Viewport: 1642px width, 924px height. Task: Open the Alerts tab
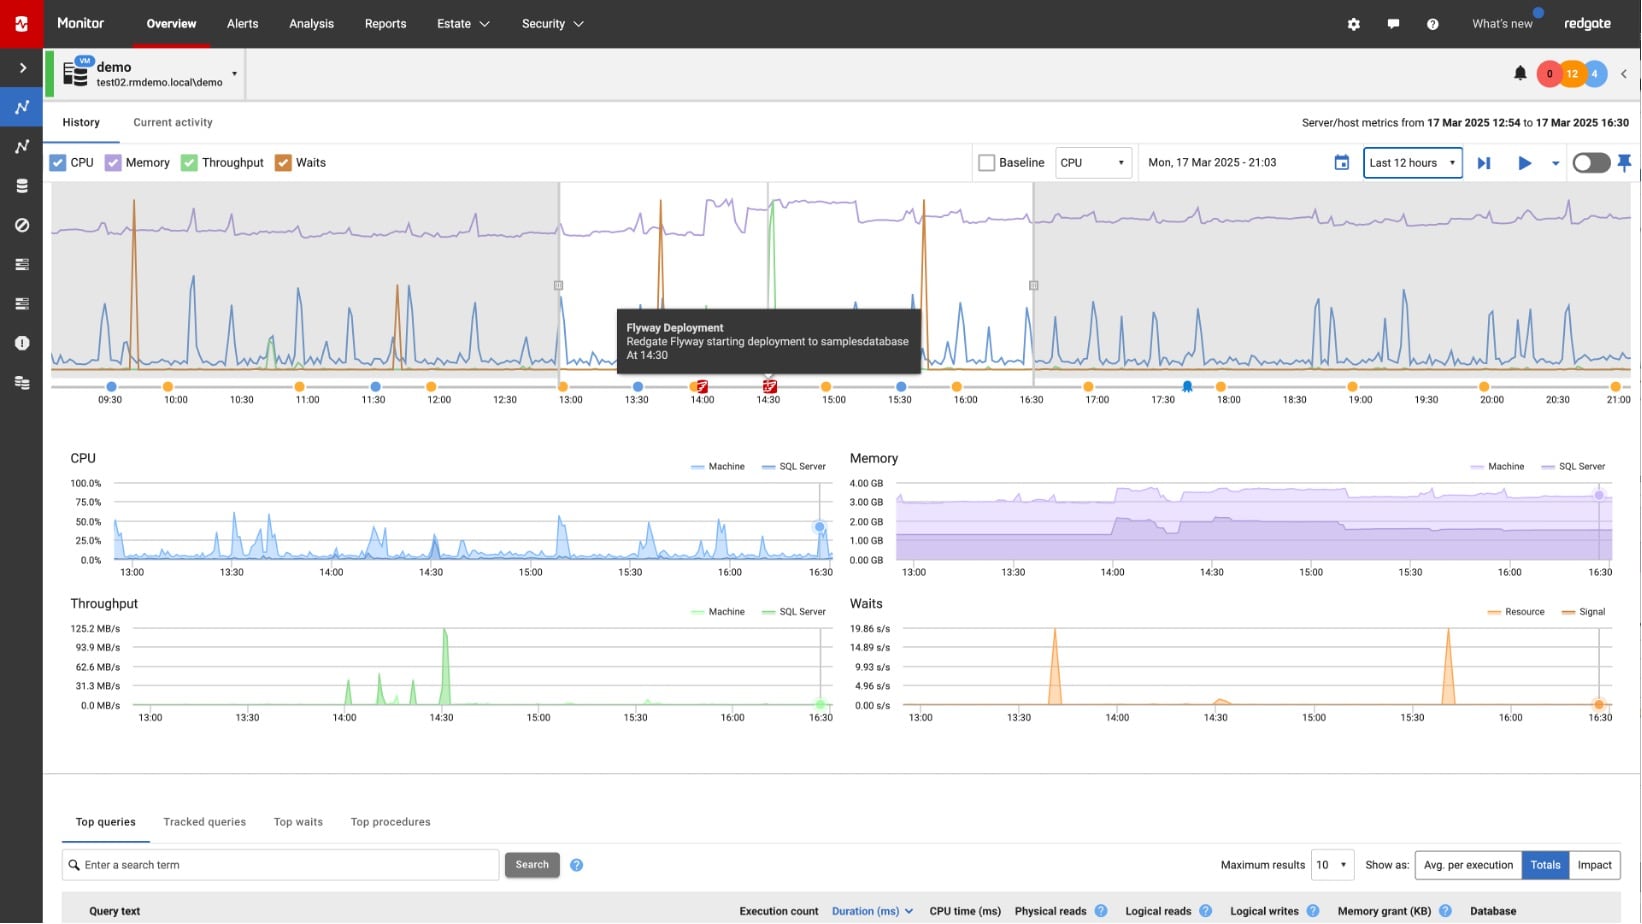pyautogui.click(x=242, y=24)
